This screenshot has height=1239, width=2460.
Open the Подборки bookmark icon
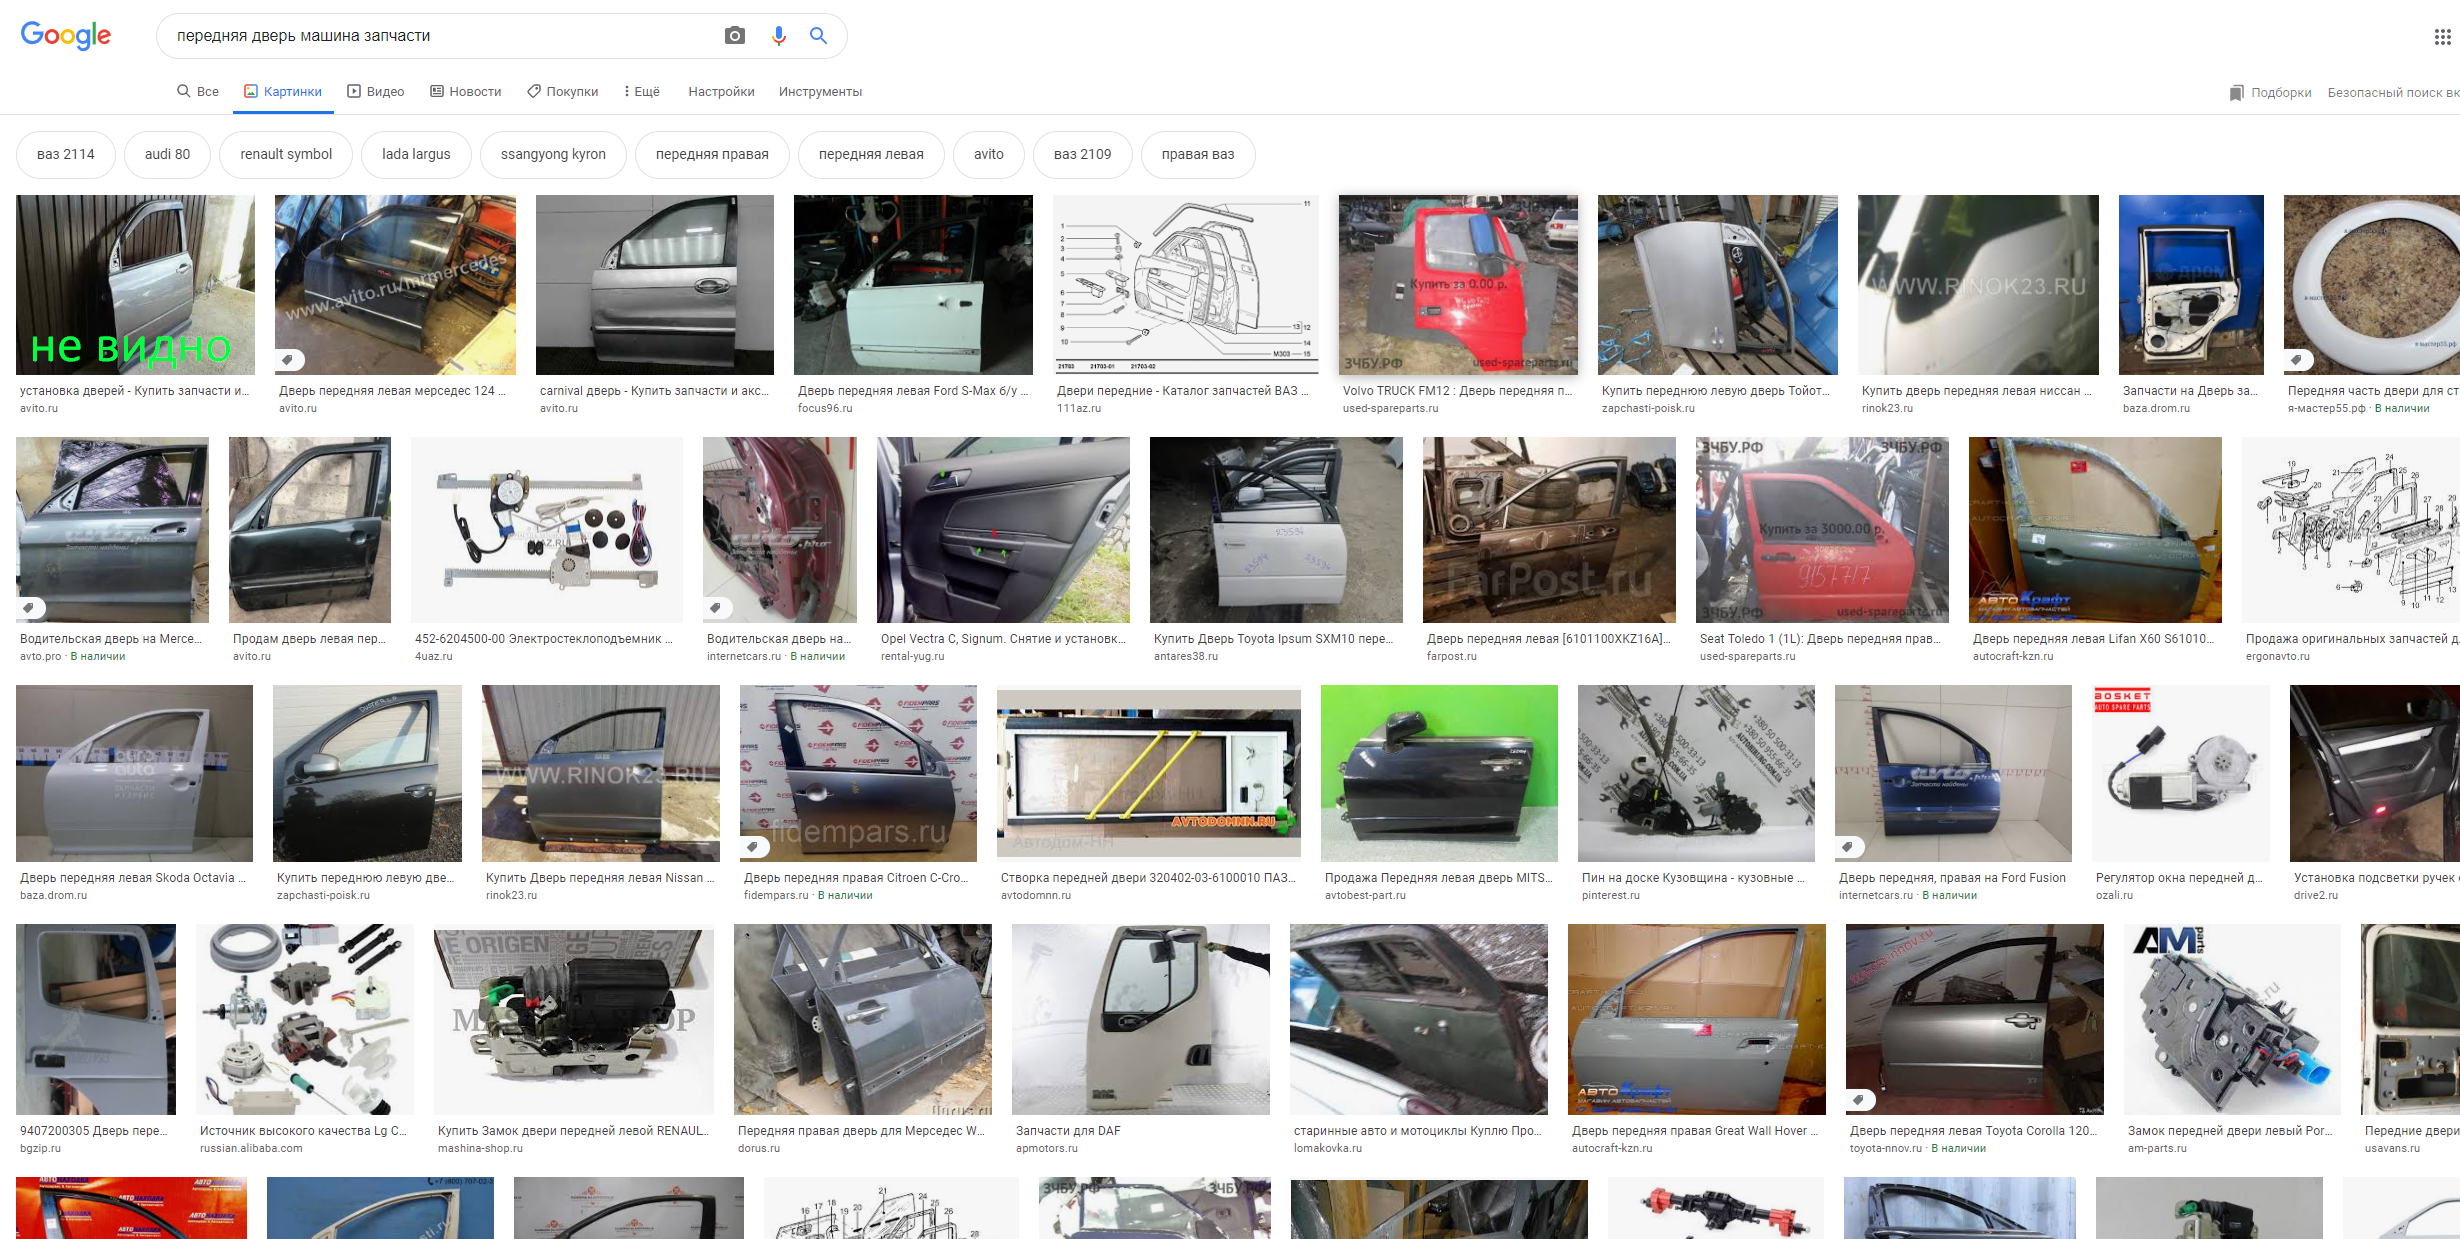[2236, 92]
